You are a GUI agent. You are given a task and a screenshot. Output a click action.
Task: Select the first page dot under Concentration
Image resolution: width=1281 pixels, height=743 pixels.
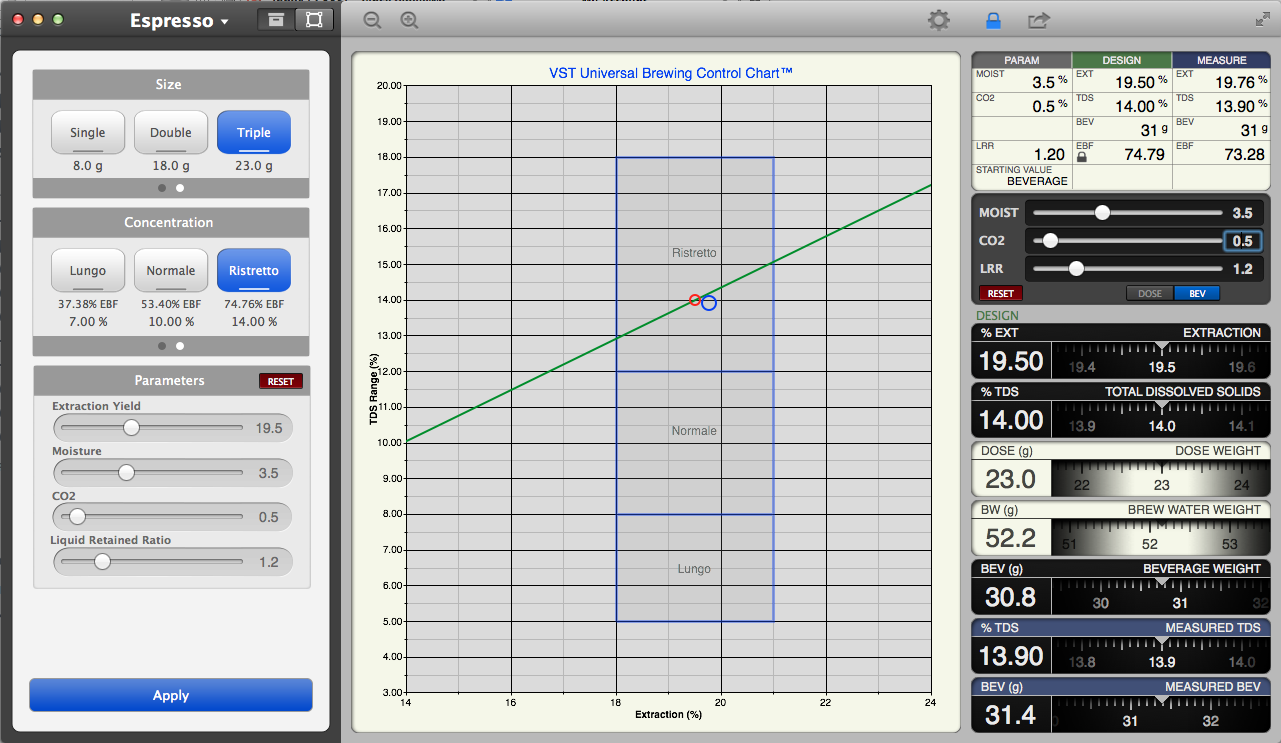(x=162, y=346)
